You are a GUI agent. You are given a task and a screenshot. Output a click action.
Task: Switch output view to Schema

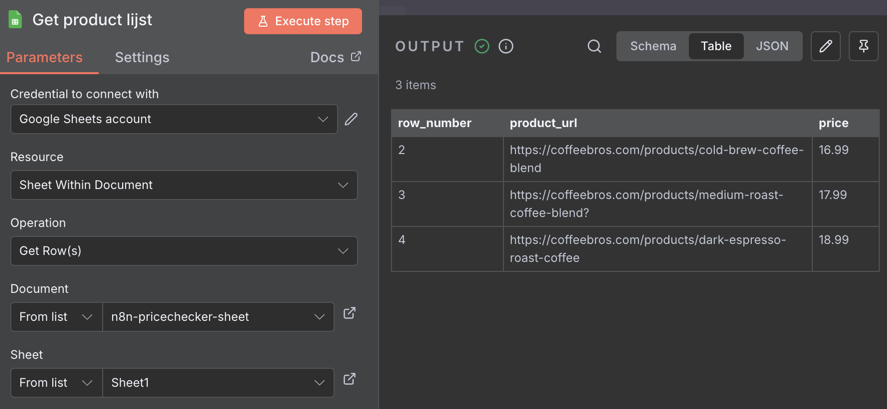653,46
